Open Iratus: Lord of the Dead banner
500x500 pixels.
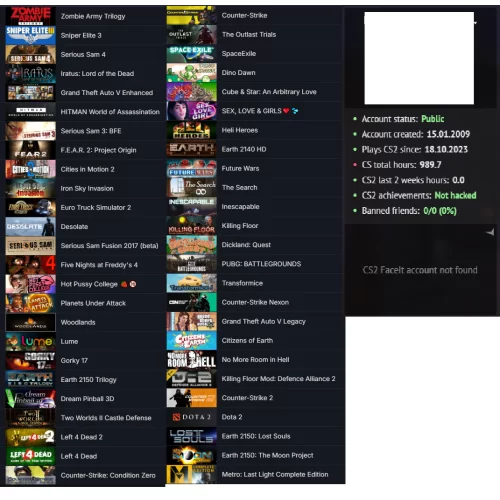point(30,73)
